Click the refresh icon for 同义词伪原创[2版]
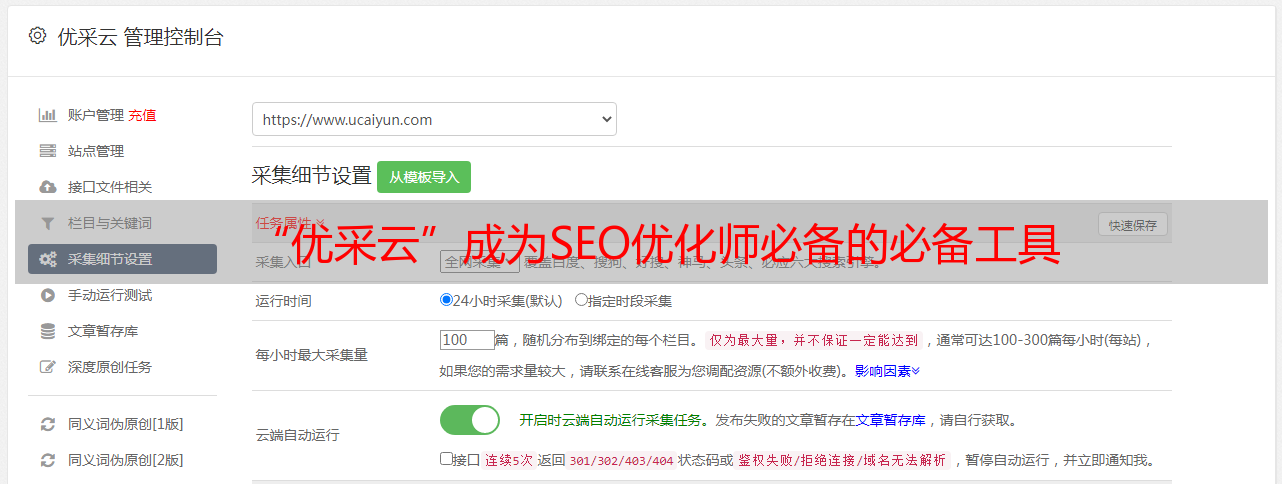The width and height of the screenshot is (1282, 484). click(47, 460)
